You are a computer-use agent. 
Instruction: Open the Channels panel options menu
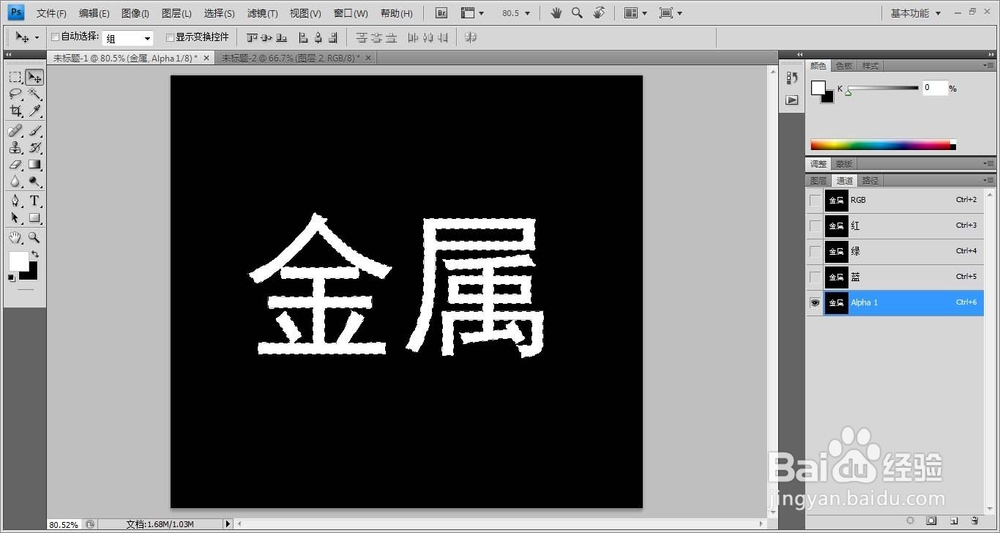[987, 180]
